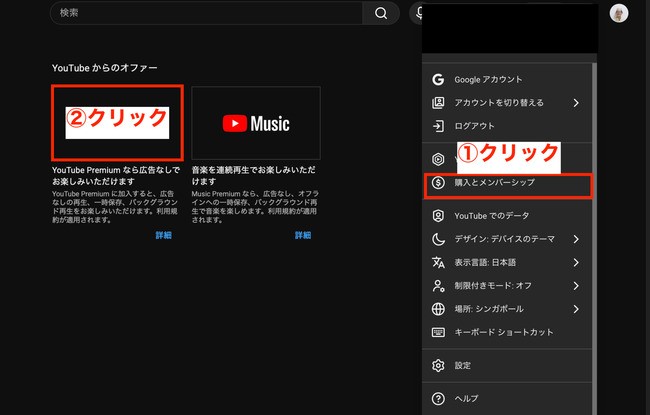
Task: Expand the 表示言語 chevron arrow
Action: [576, 262]
